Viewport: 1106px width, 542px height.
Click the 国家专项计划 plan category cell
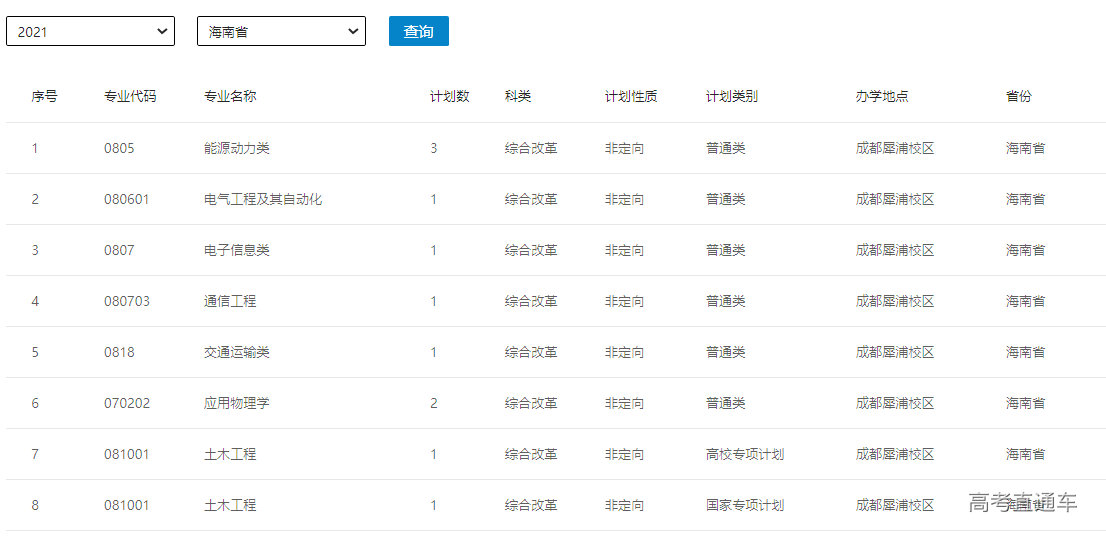[x=745, y=505]
